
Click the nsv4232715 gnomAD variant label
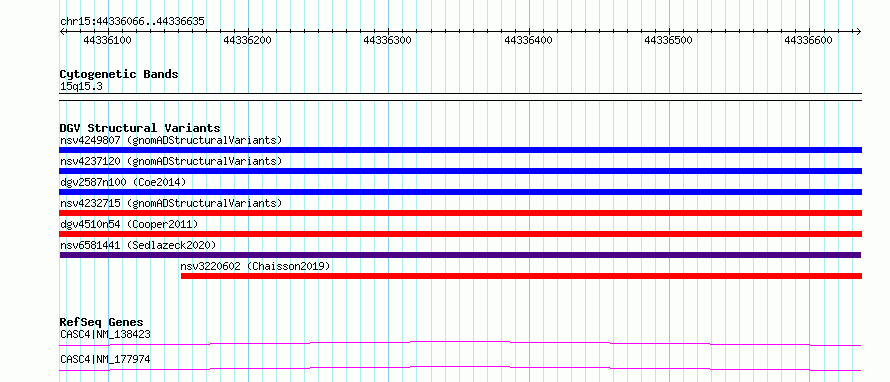pyautogui.click(x=171, y=203)
